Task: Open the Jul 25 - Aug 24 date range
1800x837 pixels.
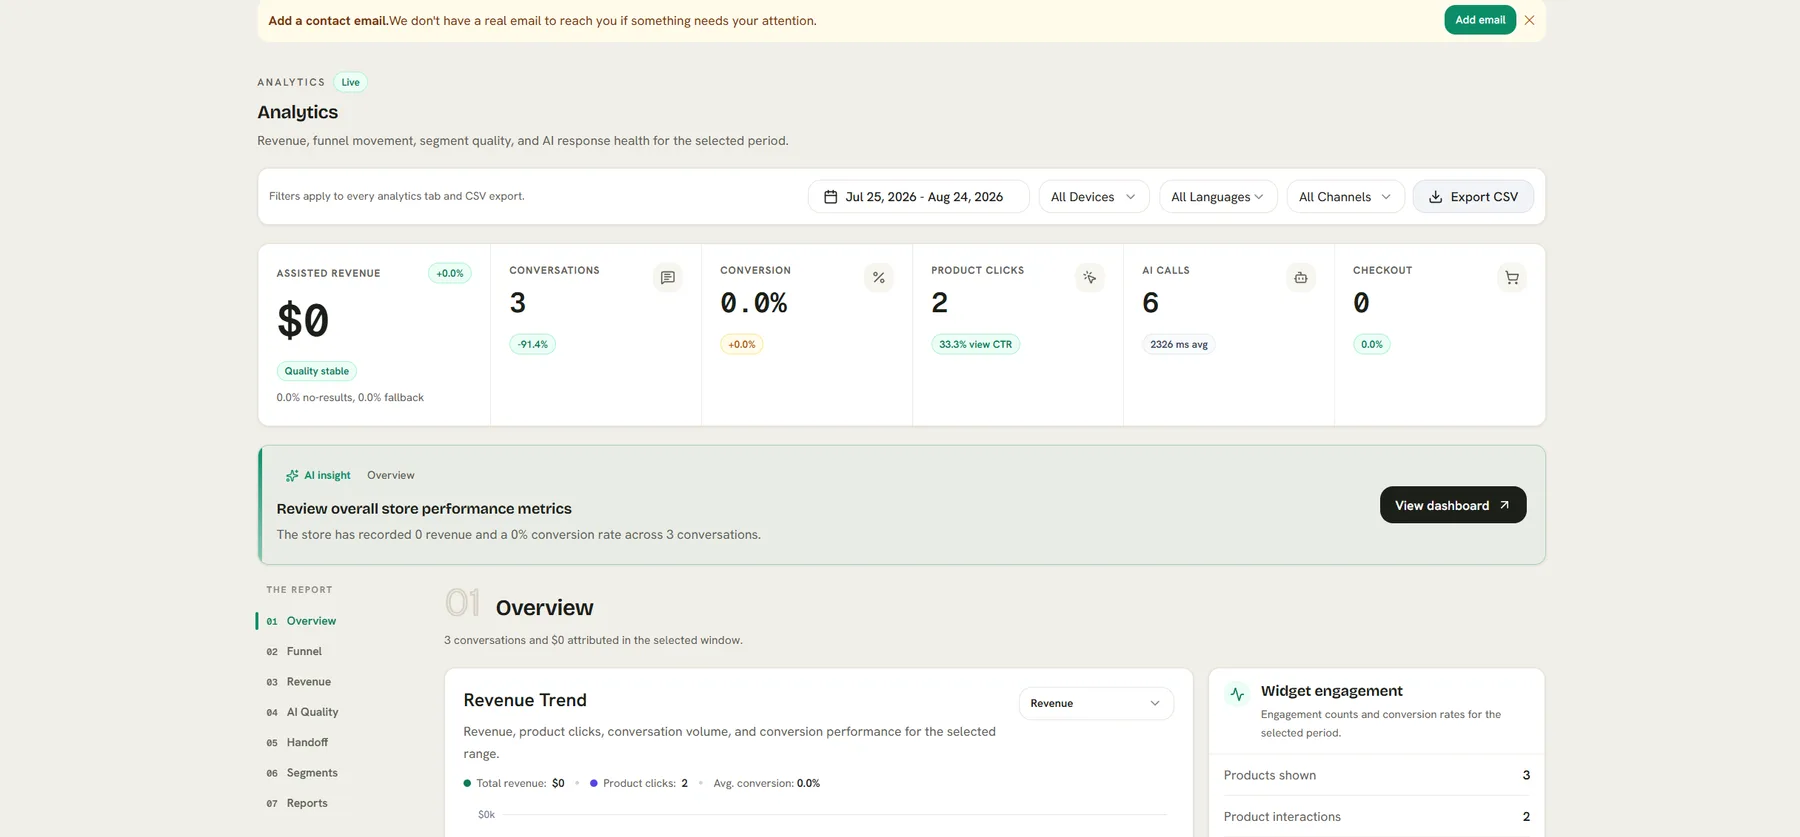Action: tap(918, 197)
